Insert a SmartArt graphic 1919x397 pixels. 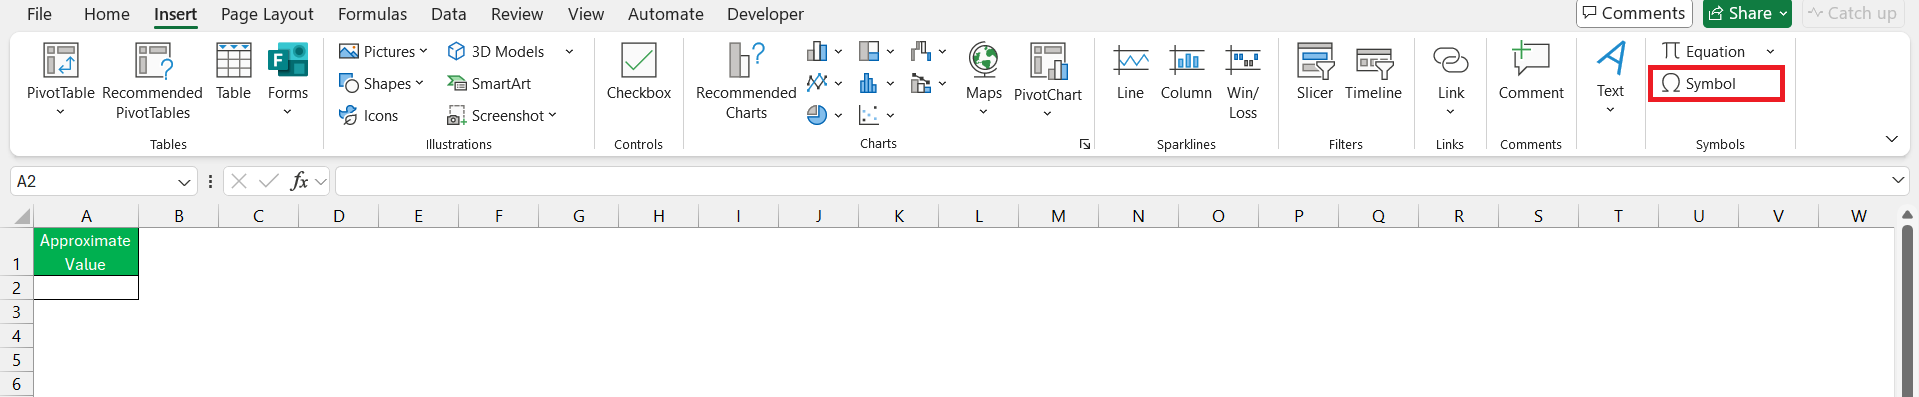(489, 83)
